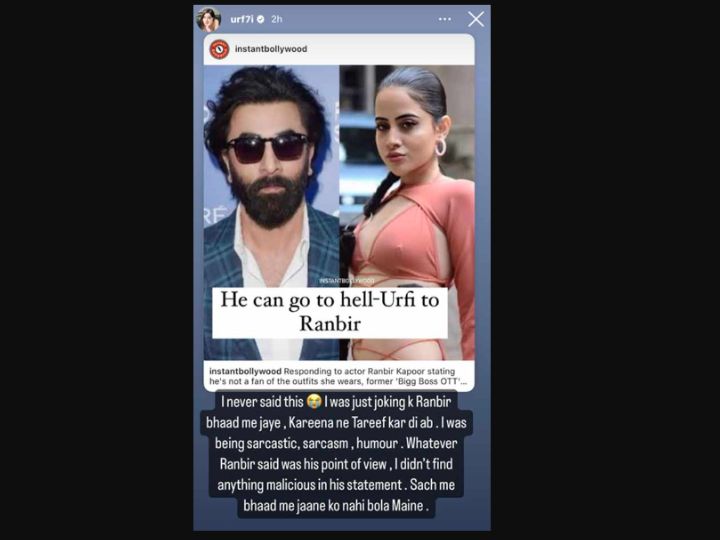This screenshot has width=720, height=540.
Task: Click bold instantbollywood name in caption
Action: tap(245, 371)
